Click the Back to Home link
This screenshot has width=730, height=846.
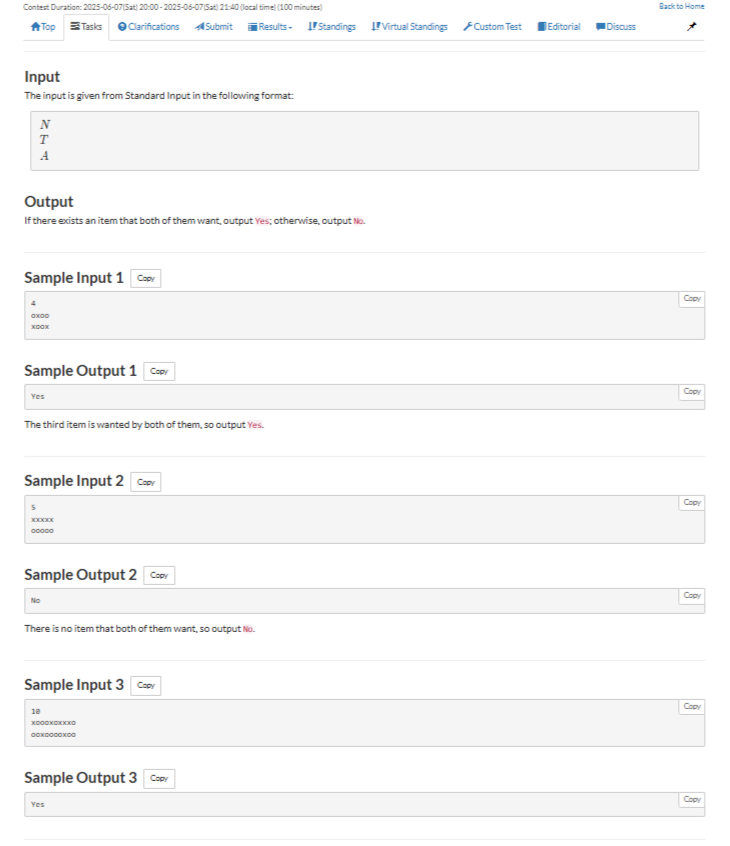coord(681,7)
